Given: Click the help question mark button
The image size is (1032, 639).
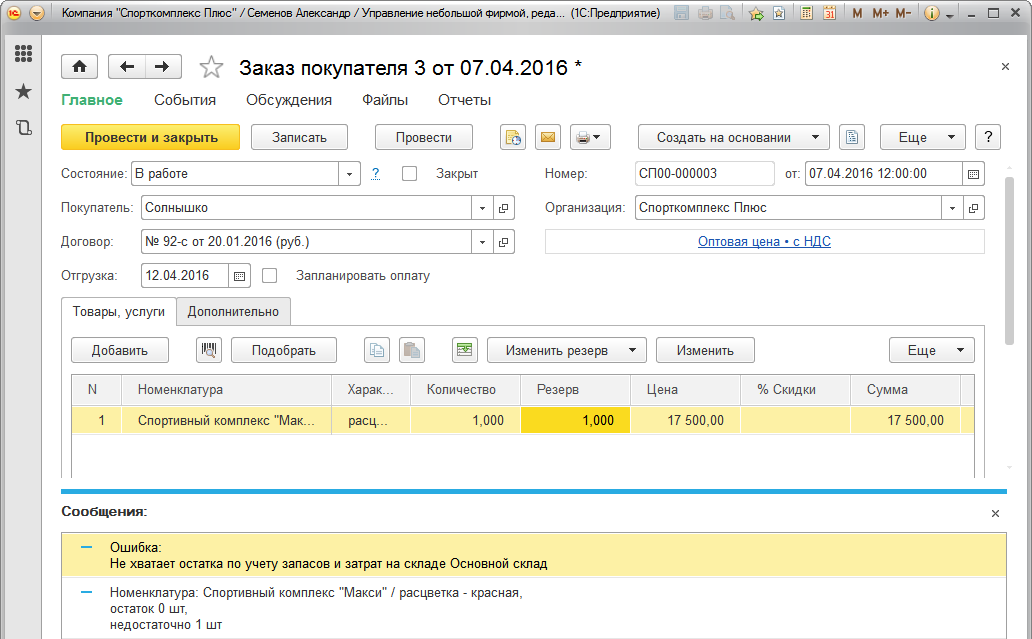Looking at the screenshot, I should click(987, 138).
